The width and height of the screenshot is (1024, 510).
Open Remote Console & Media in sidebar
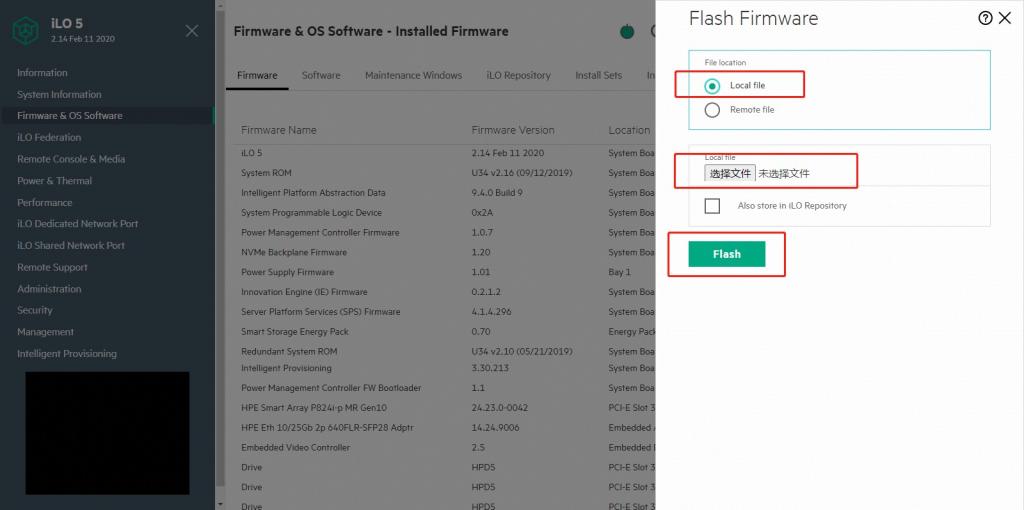[x=71, y=159]
